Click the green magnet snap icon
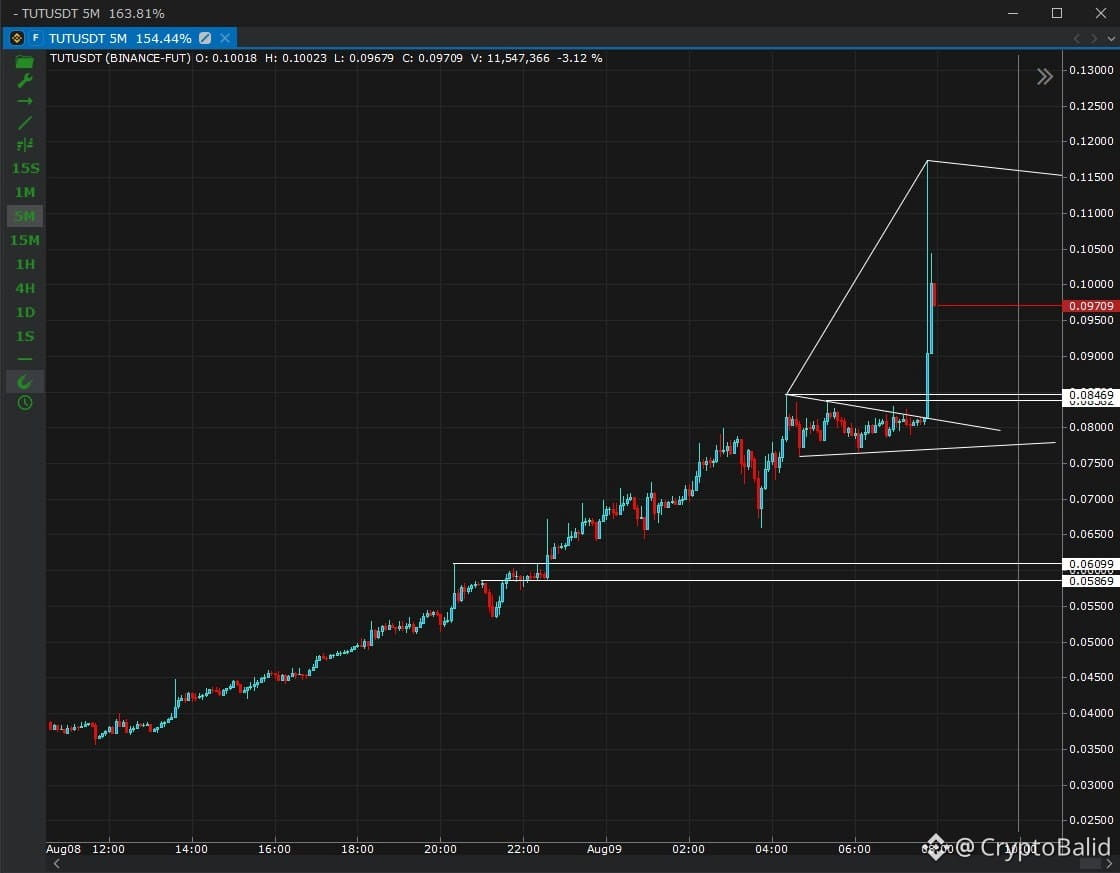Viewport: 1120px width, 873px height. [24, 381]
